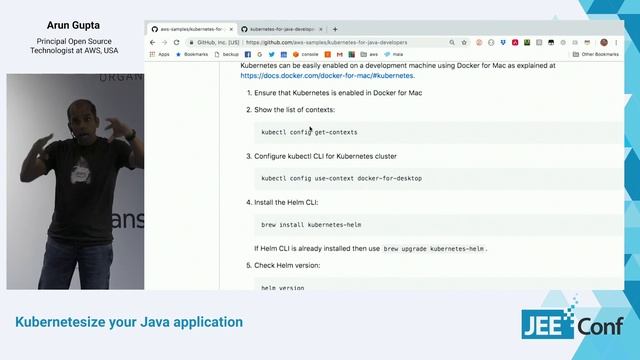Click the first round avatar extension icon
Viewport: 640px width, 360px height.
pyautogui.click(x=479, y=42)
